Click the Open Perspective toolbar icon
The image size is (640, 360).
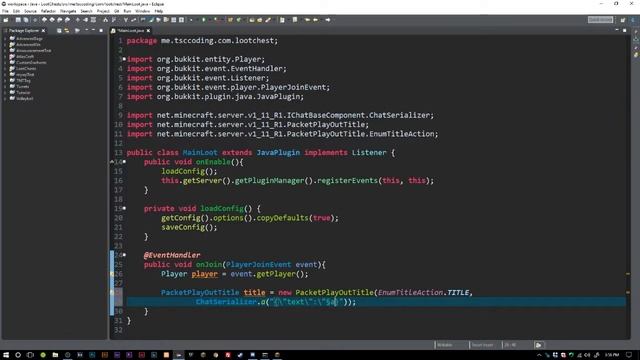click(623, 20)
